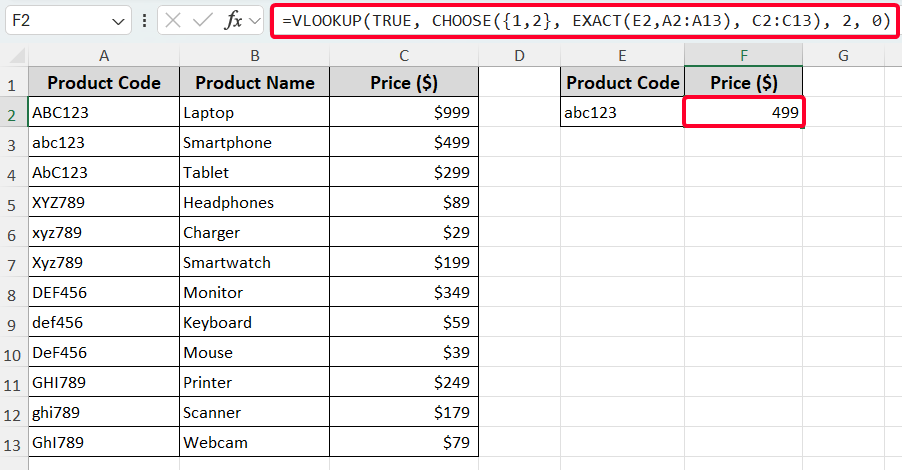Select cell F2 containing 499
The width and height of the screenshot is (902, 470).
click(x=743, y=113)
